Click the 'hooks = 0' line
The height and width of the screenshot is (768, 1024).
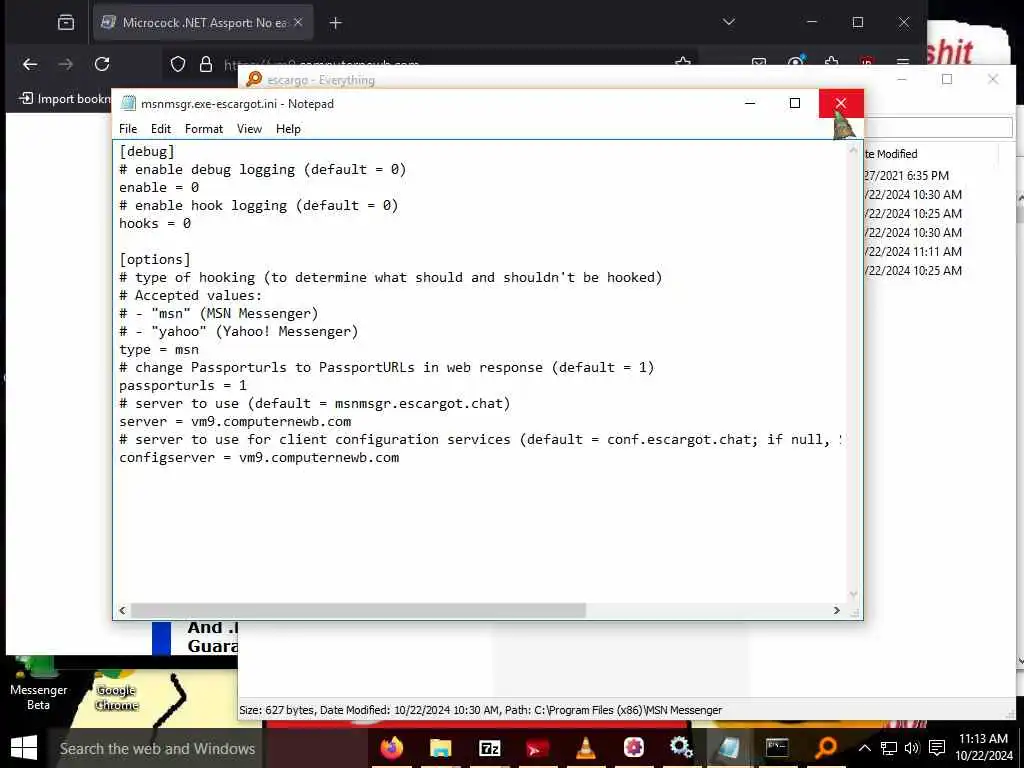coord(155,223)
